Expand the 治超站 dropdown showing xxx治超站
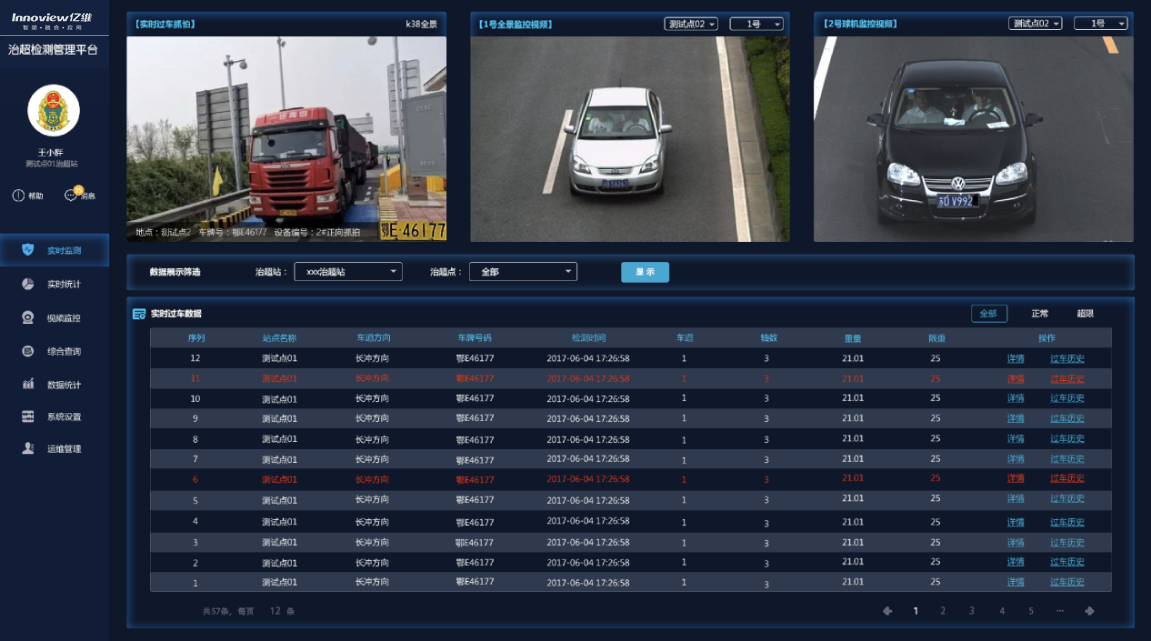The height and width of the screenshot is (641, 1151). tap(348, 271)
